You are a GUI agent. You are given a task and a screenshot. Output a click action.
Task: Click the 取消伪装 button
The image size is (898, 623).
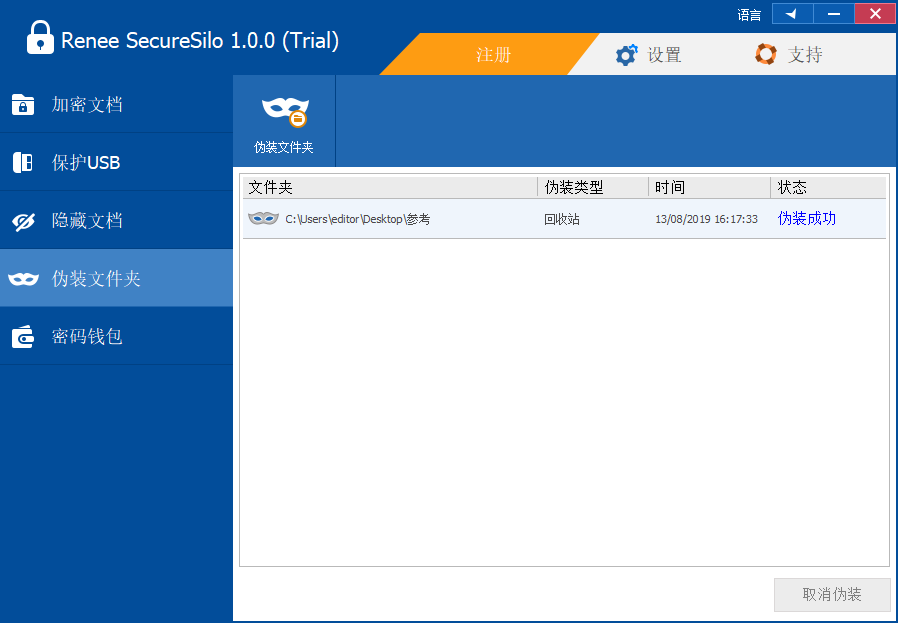tap(832, 594)
